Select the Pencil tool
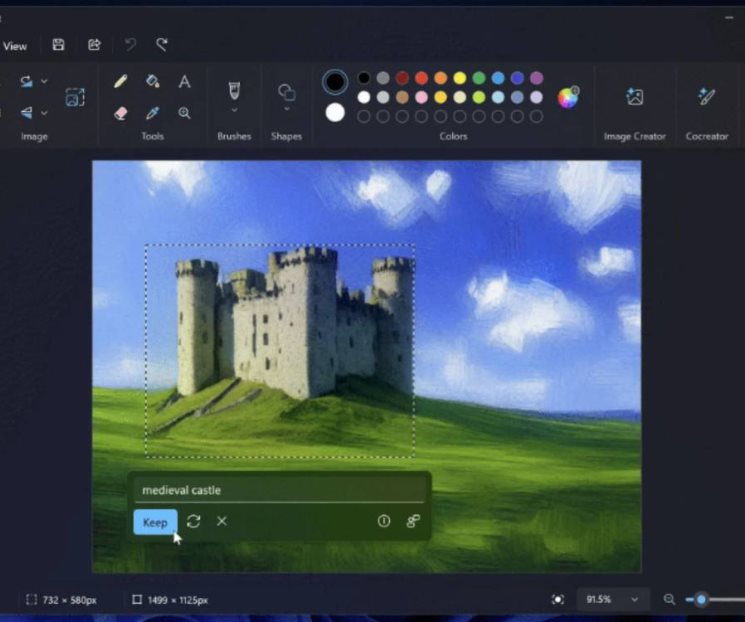Viewport: 745px width, 622px height. tap(121, 81)
